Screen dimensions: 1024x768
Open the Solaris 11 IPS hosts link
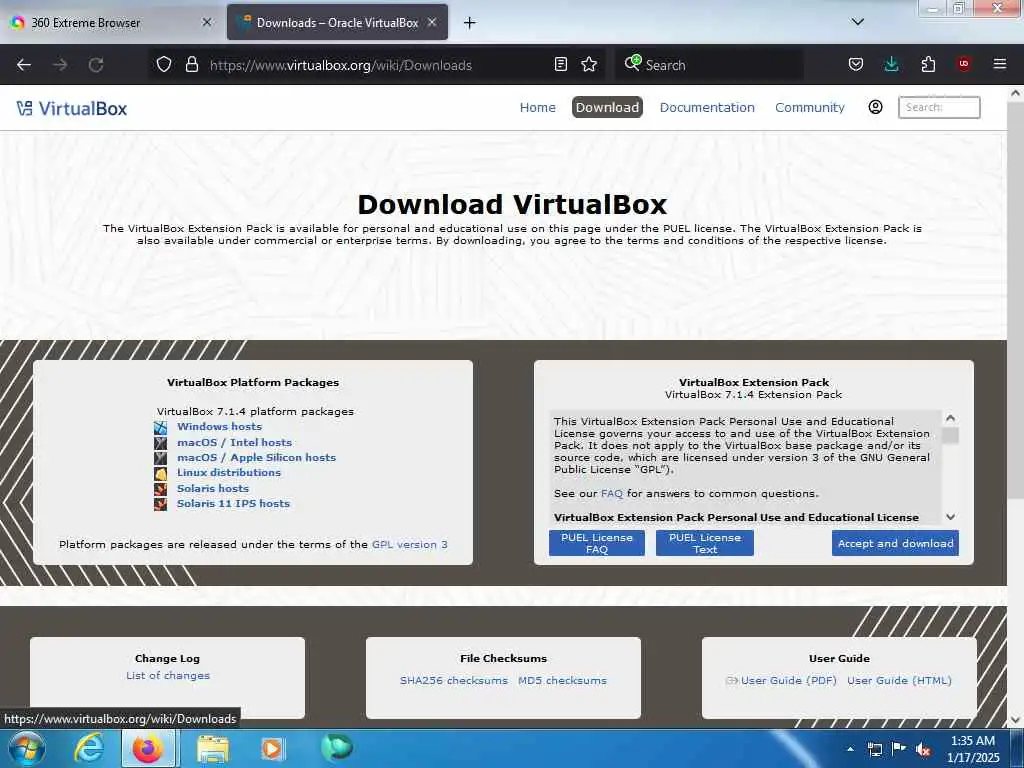pos(233,504)
